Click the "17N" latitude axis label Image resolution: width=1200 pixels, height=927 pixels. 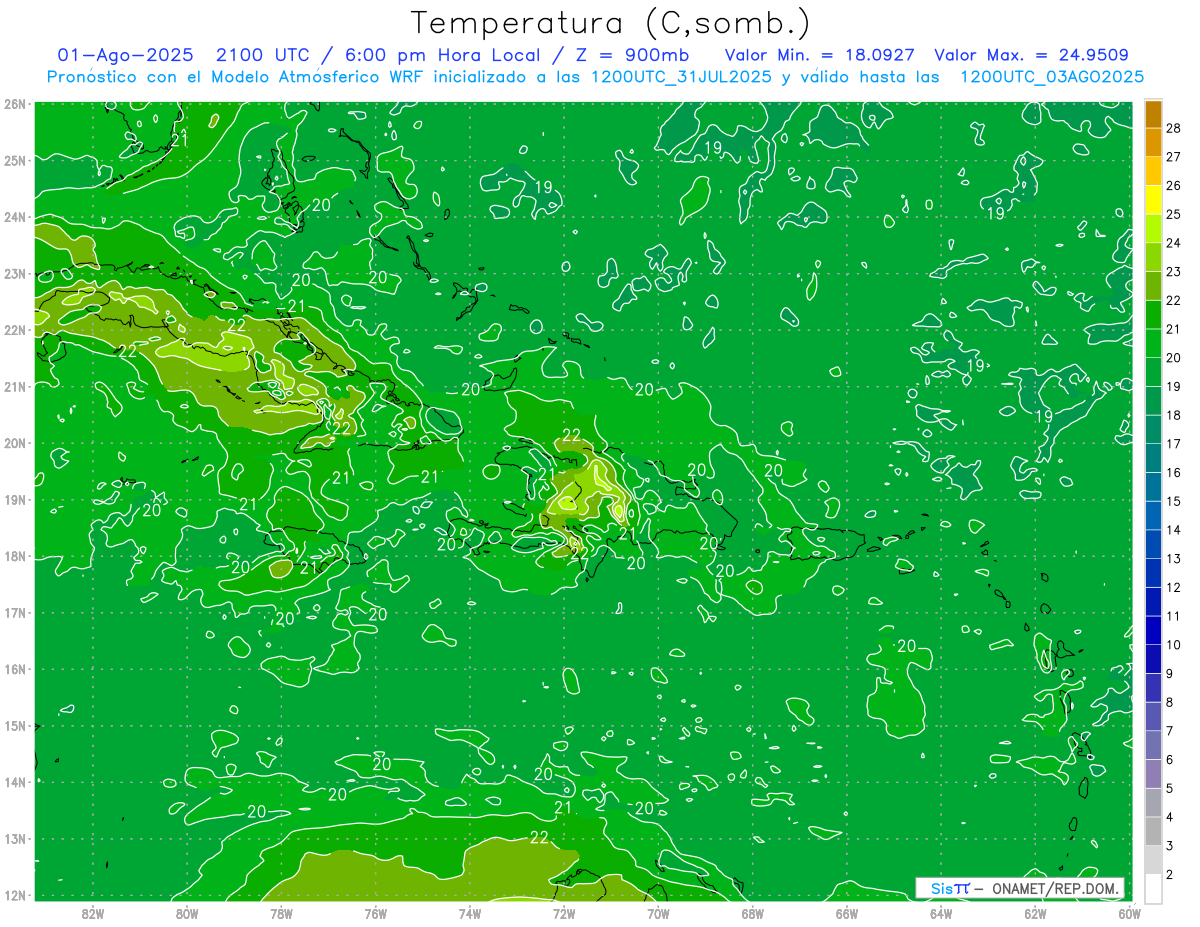[x=15, y=613]
